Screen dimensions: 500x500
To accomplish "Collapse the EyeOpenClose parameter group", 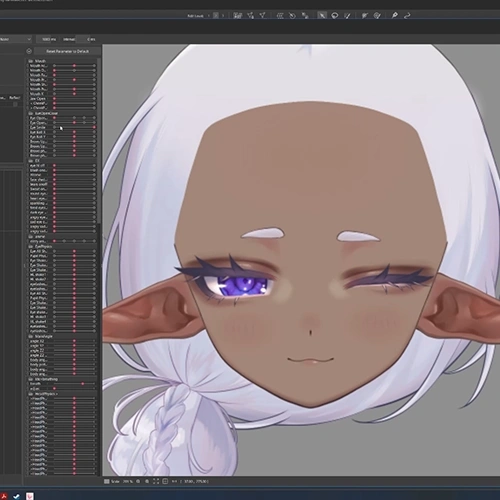I will [x=31, y=113].
